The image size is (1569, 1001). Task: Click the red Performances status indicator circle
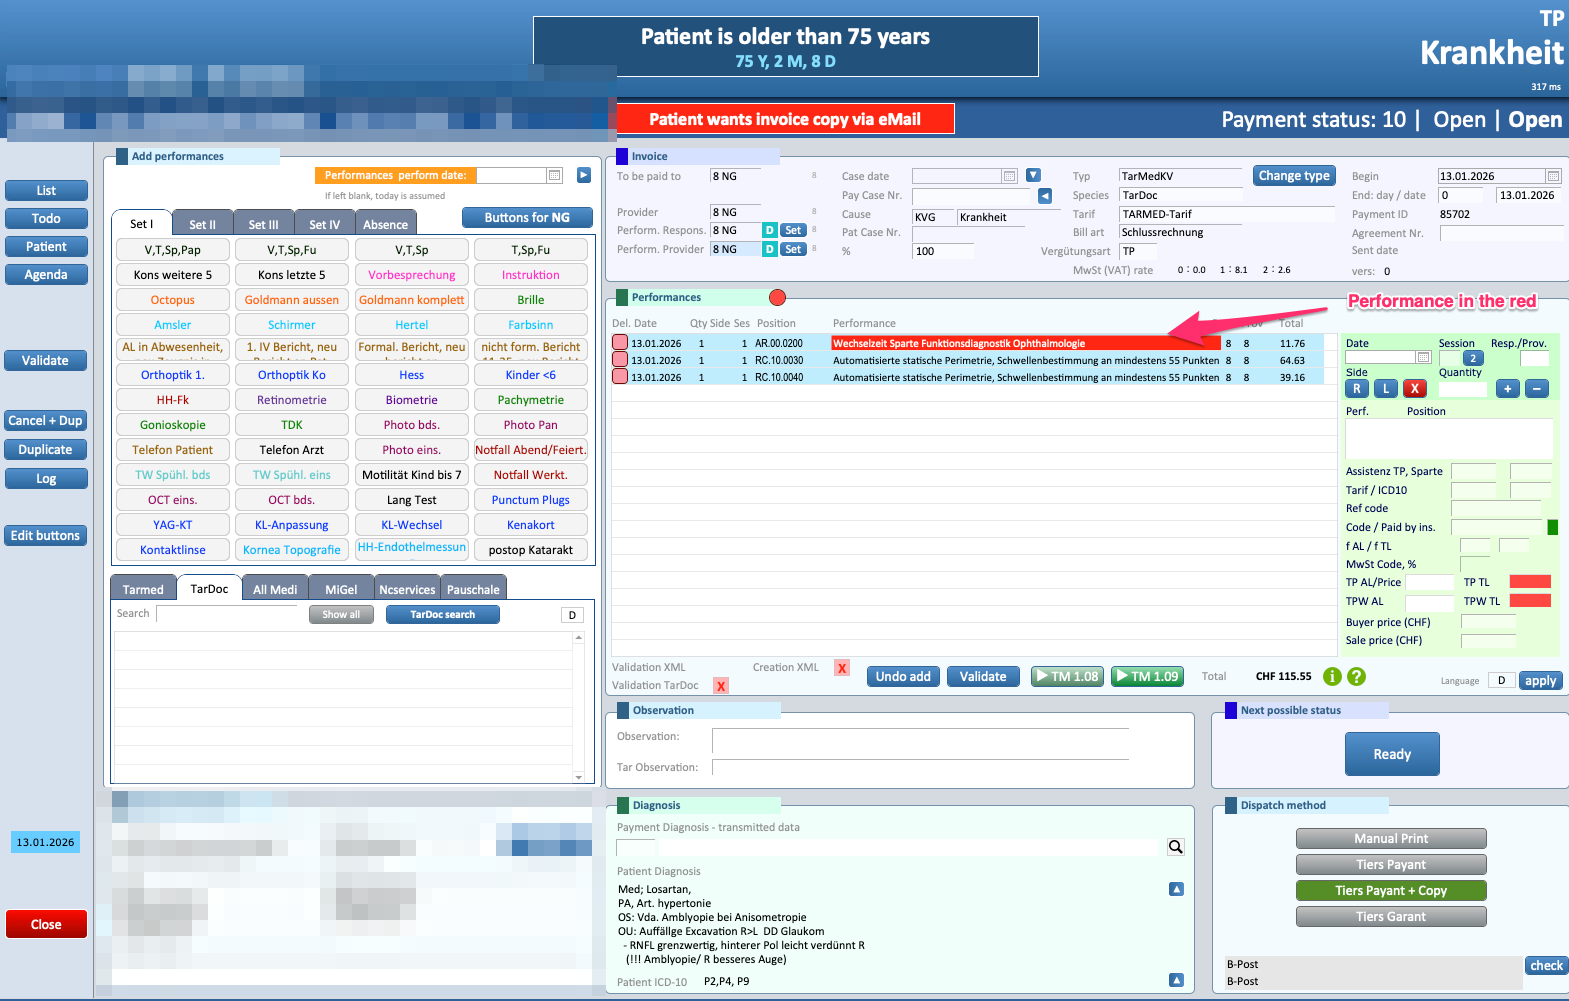pos(777,297)
